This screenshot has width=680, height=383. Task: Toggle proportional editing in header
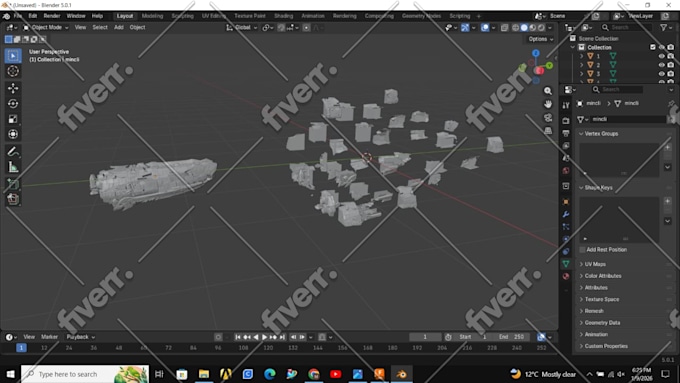point(307,27)
